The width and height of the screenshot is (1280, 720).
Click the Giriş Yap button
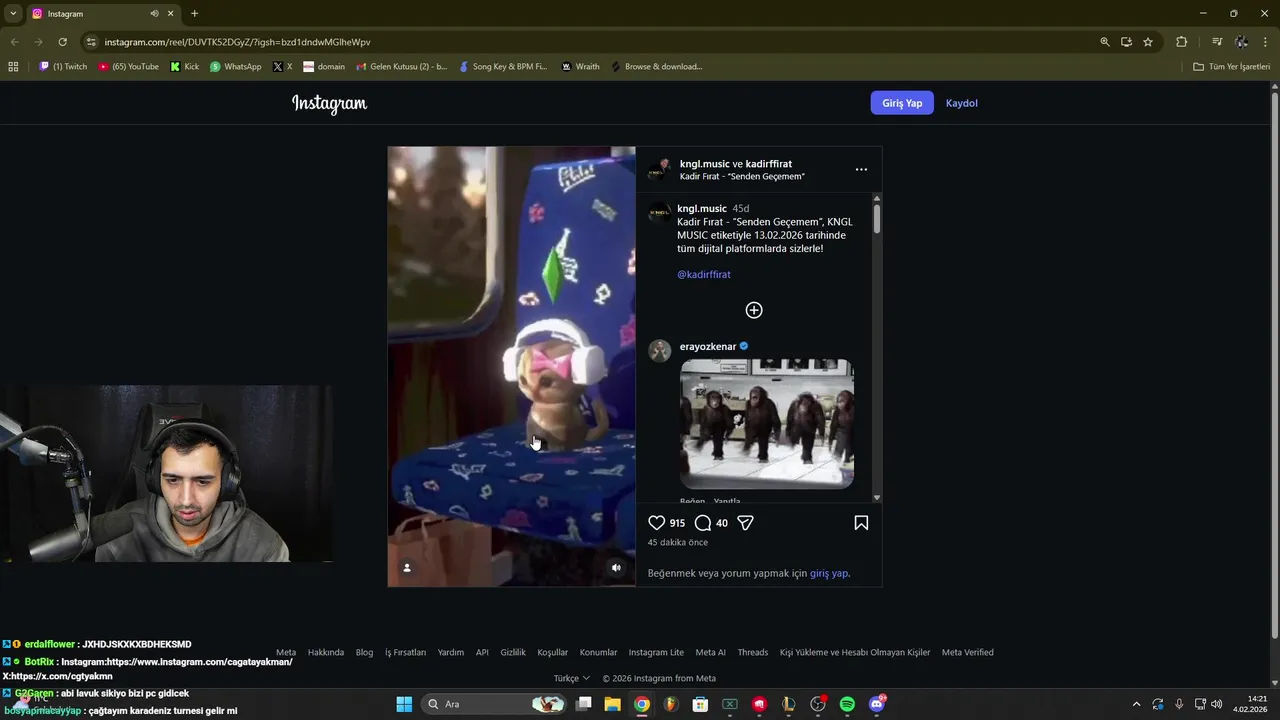point(902,103)
